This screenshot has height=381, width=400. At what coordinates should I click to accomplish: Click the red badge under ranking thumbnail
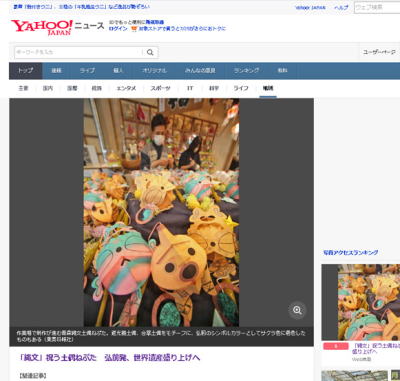[336, 346]
